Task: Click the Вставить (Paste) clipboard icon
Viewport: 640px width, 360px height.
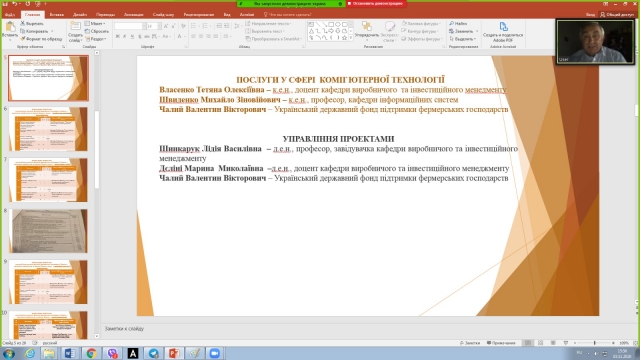Action: coord(9,27)
